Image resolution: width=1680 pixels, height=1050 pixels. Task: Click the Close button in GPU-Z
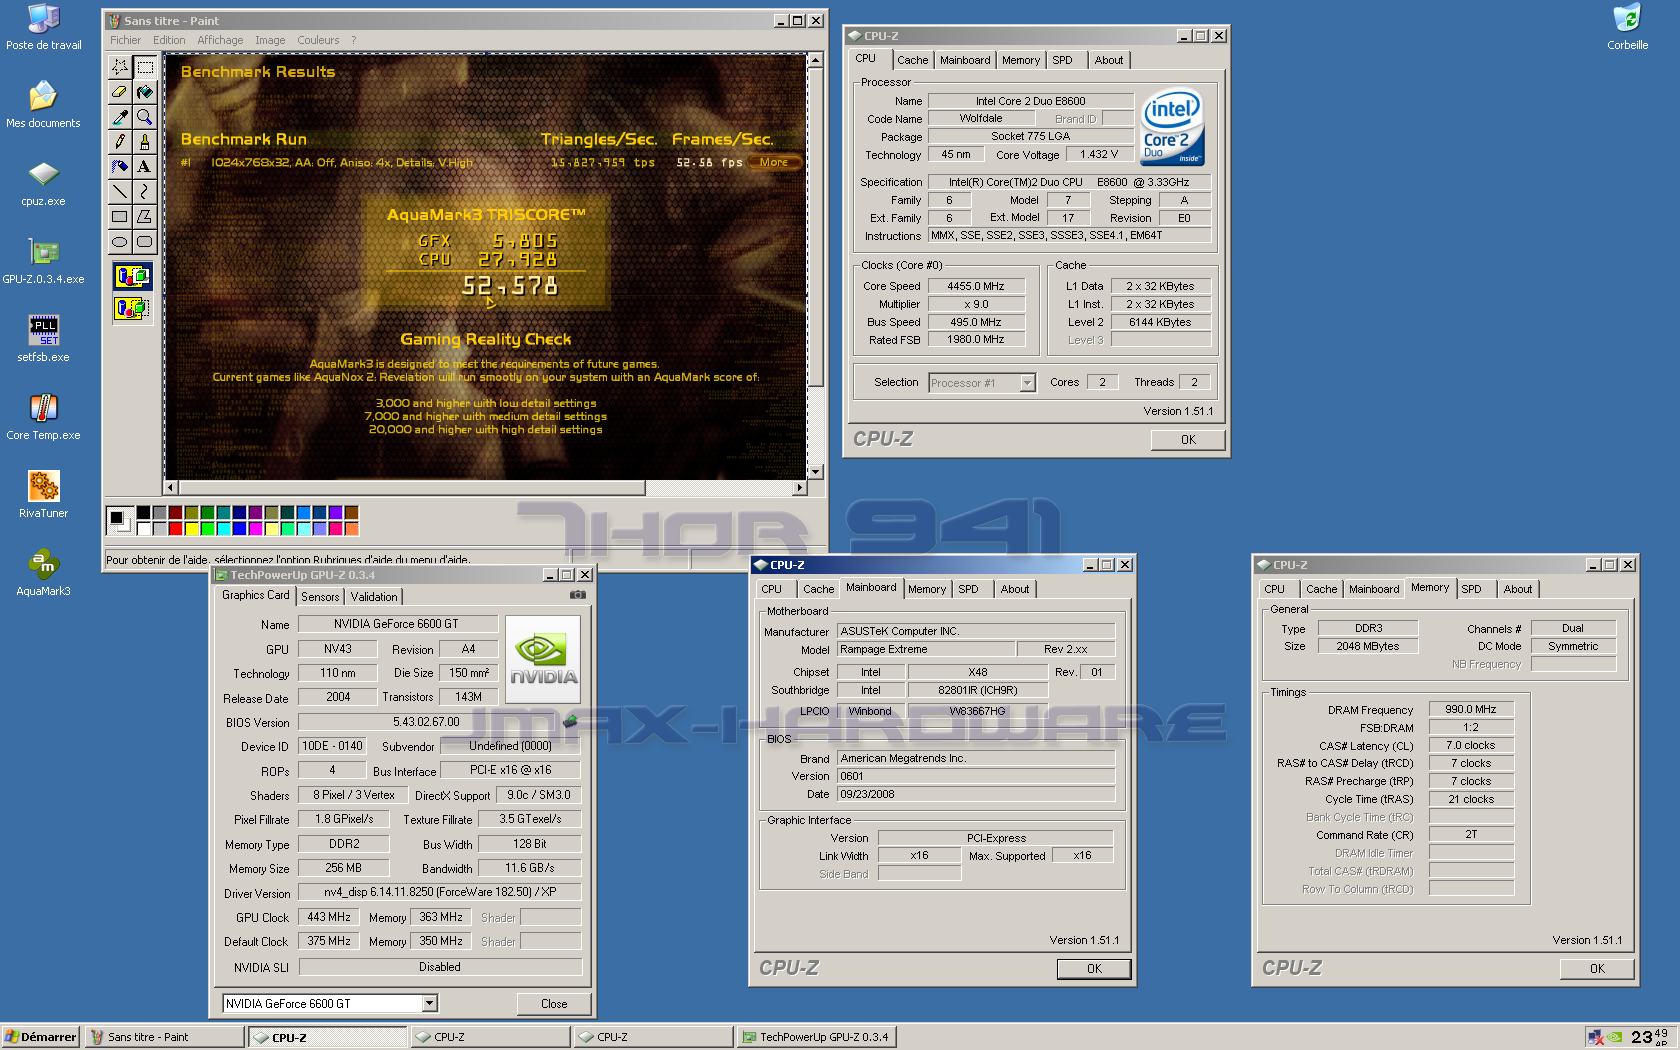coord(553,1003)
